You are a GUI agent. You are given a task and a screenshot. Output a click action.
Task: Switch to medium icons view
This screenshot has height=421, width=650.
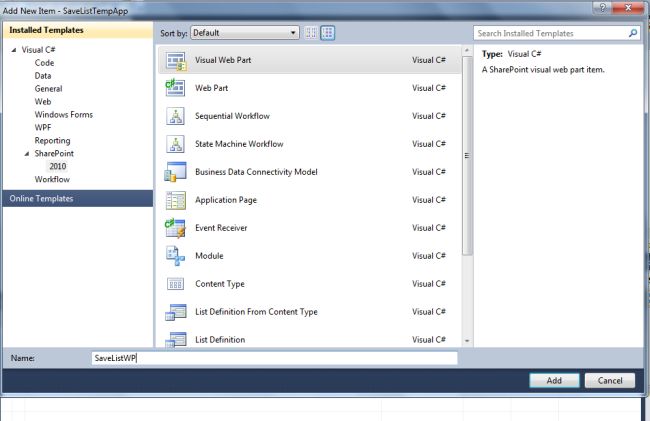click(x=327, y=33)
